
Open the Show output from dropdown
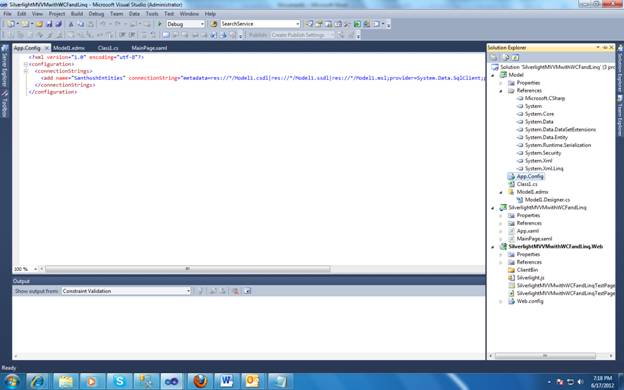click(x=126, y=291)
